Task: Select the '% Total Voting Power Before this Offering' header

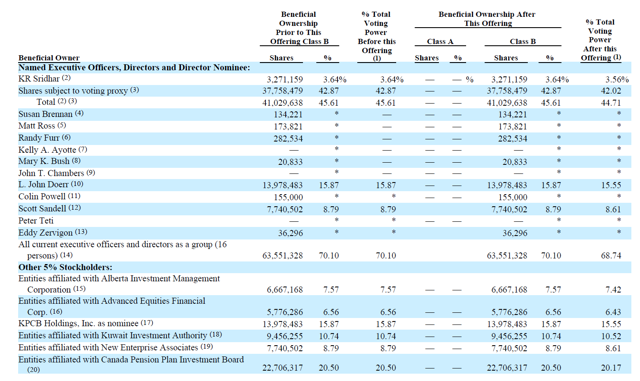Action: [376, 36]
